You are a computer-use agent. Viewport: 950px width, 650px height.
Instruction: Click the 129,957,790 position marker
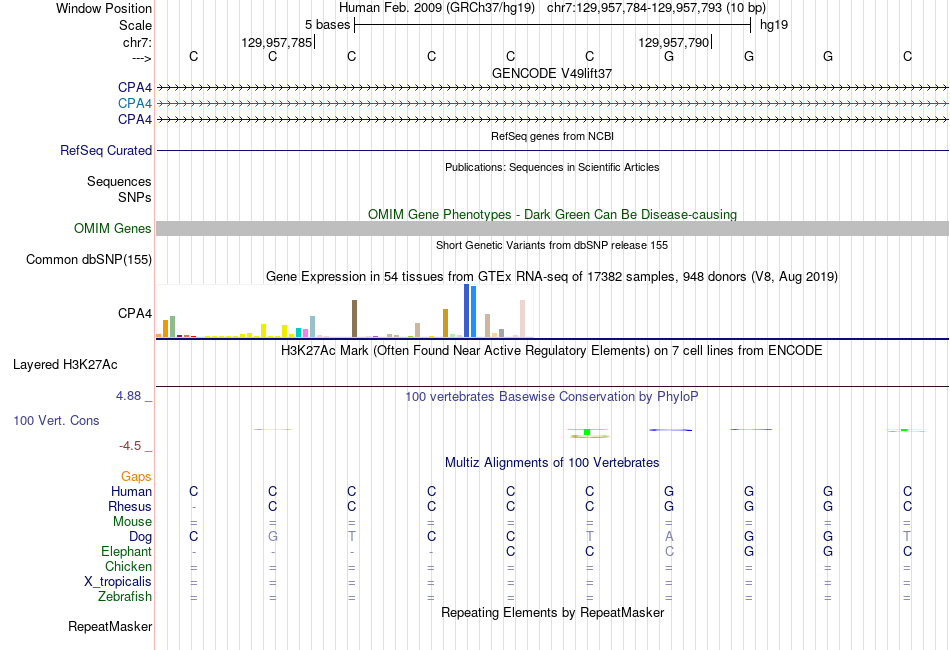point(674,42)
